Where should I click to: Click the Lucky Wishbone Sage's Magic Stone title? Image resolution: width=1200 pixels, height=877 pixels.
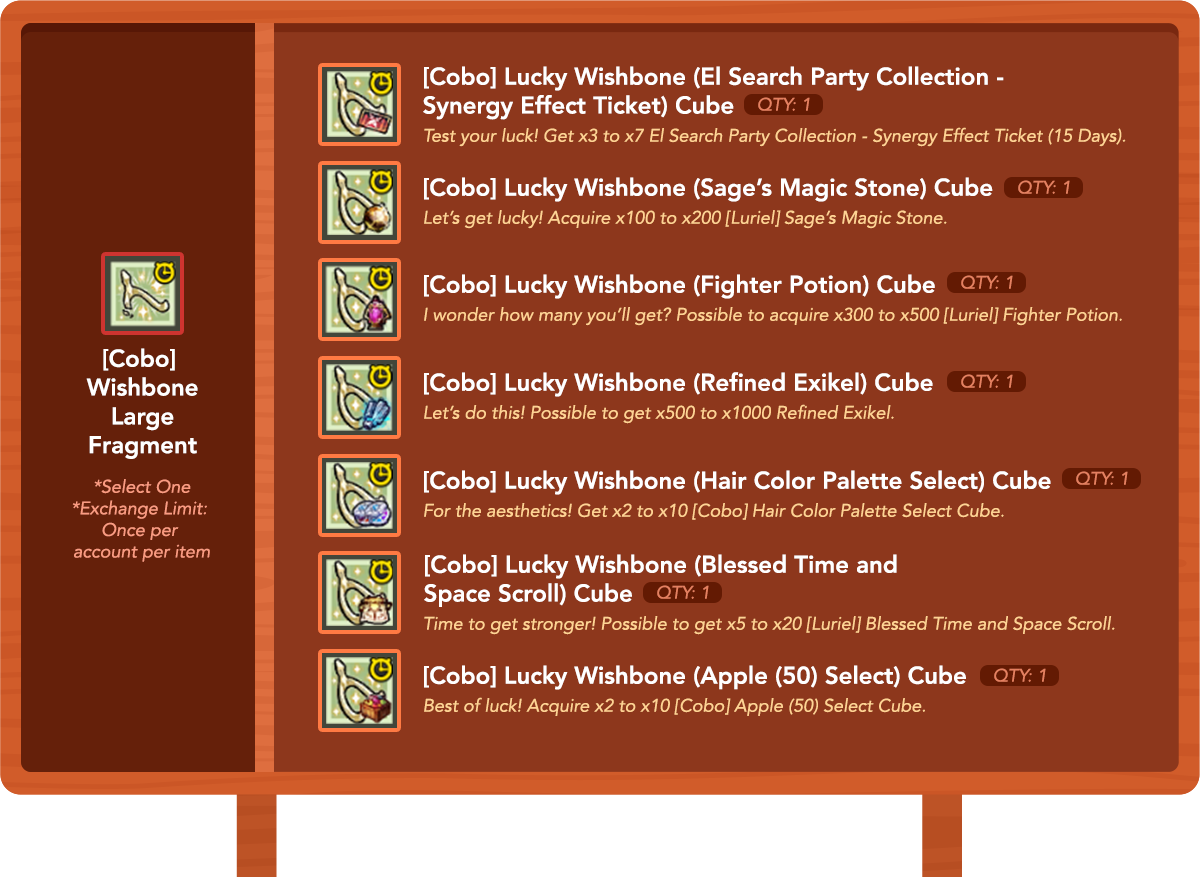[x=707, y=188]
